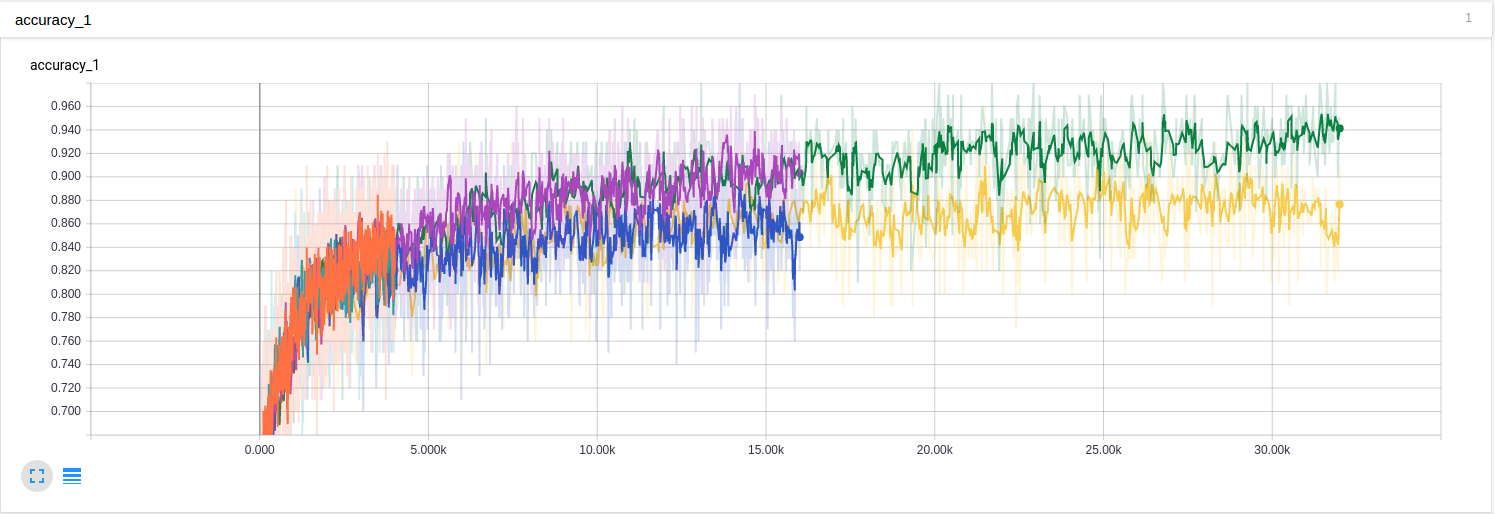This screenshot has width=1495, height=514.
Task: Click the 0.800 y-axis label
Action: (x=65, y=294)
